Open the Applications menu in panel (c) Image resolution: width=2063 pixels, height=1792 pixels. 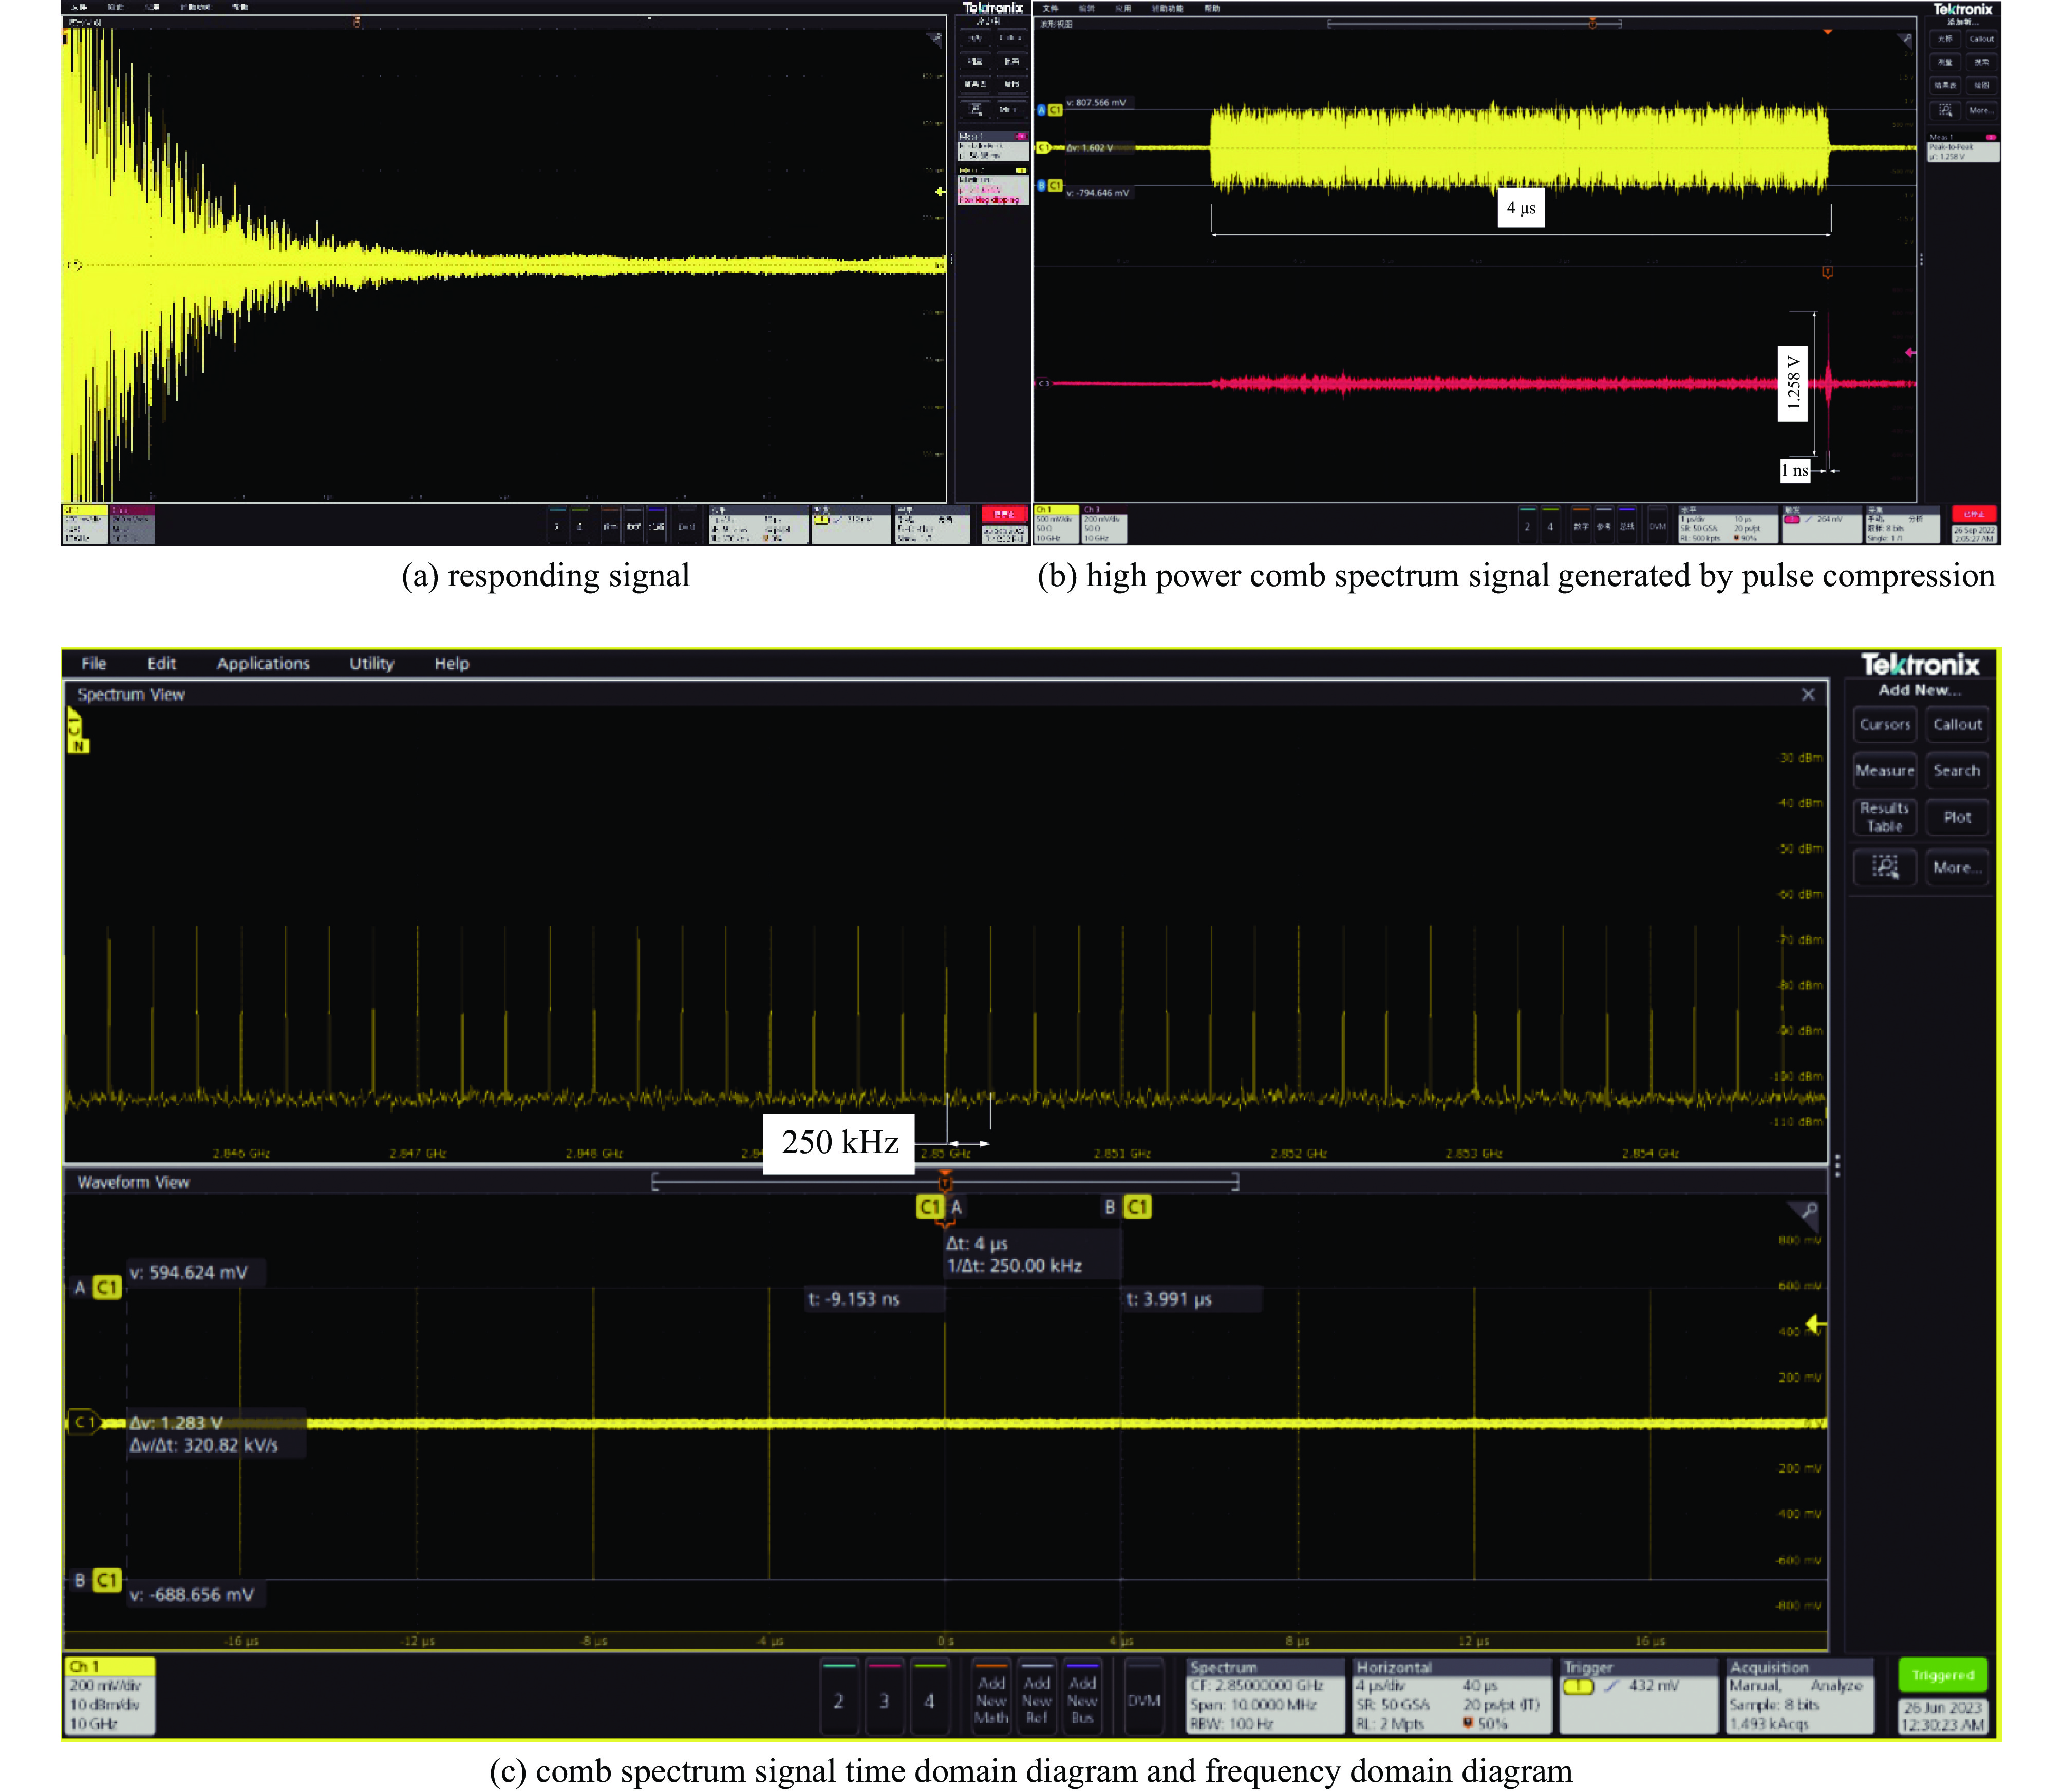(263, 663)
